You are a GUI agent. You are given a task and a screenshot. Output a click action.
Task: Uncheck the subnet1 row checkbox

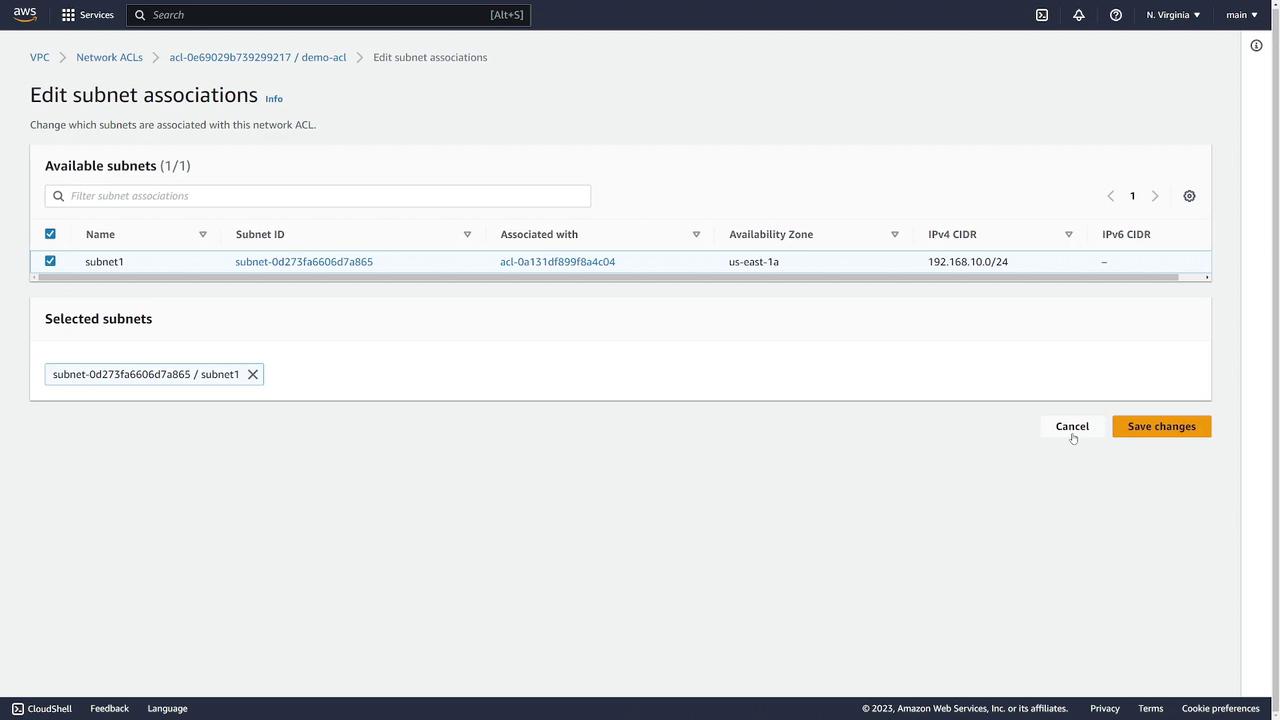click(x=50, y=261)
